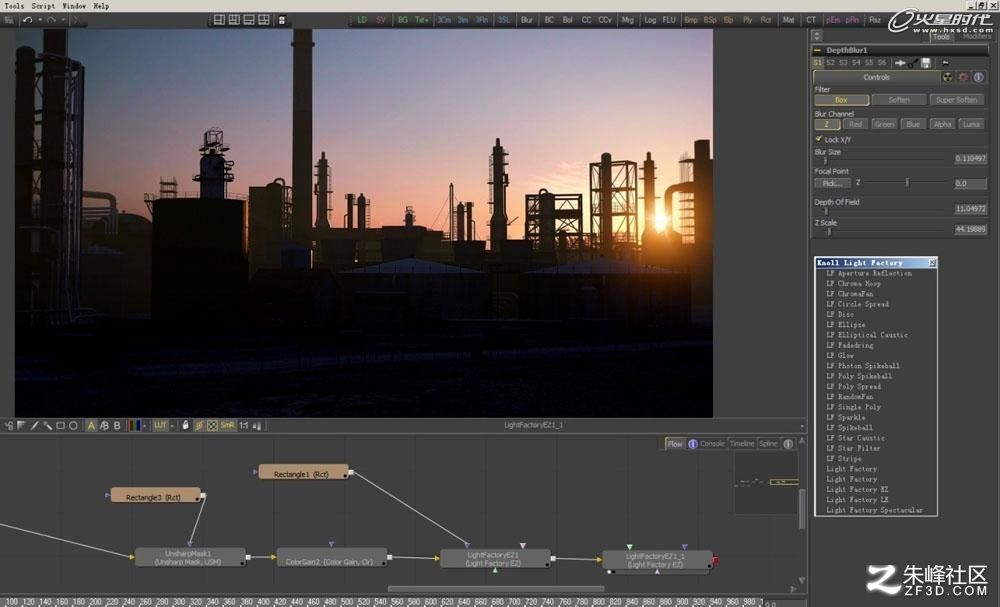
Task: Open the red gear settings tab icon
Action: click(x=963, y=77)
